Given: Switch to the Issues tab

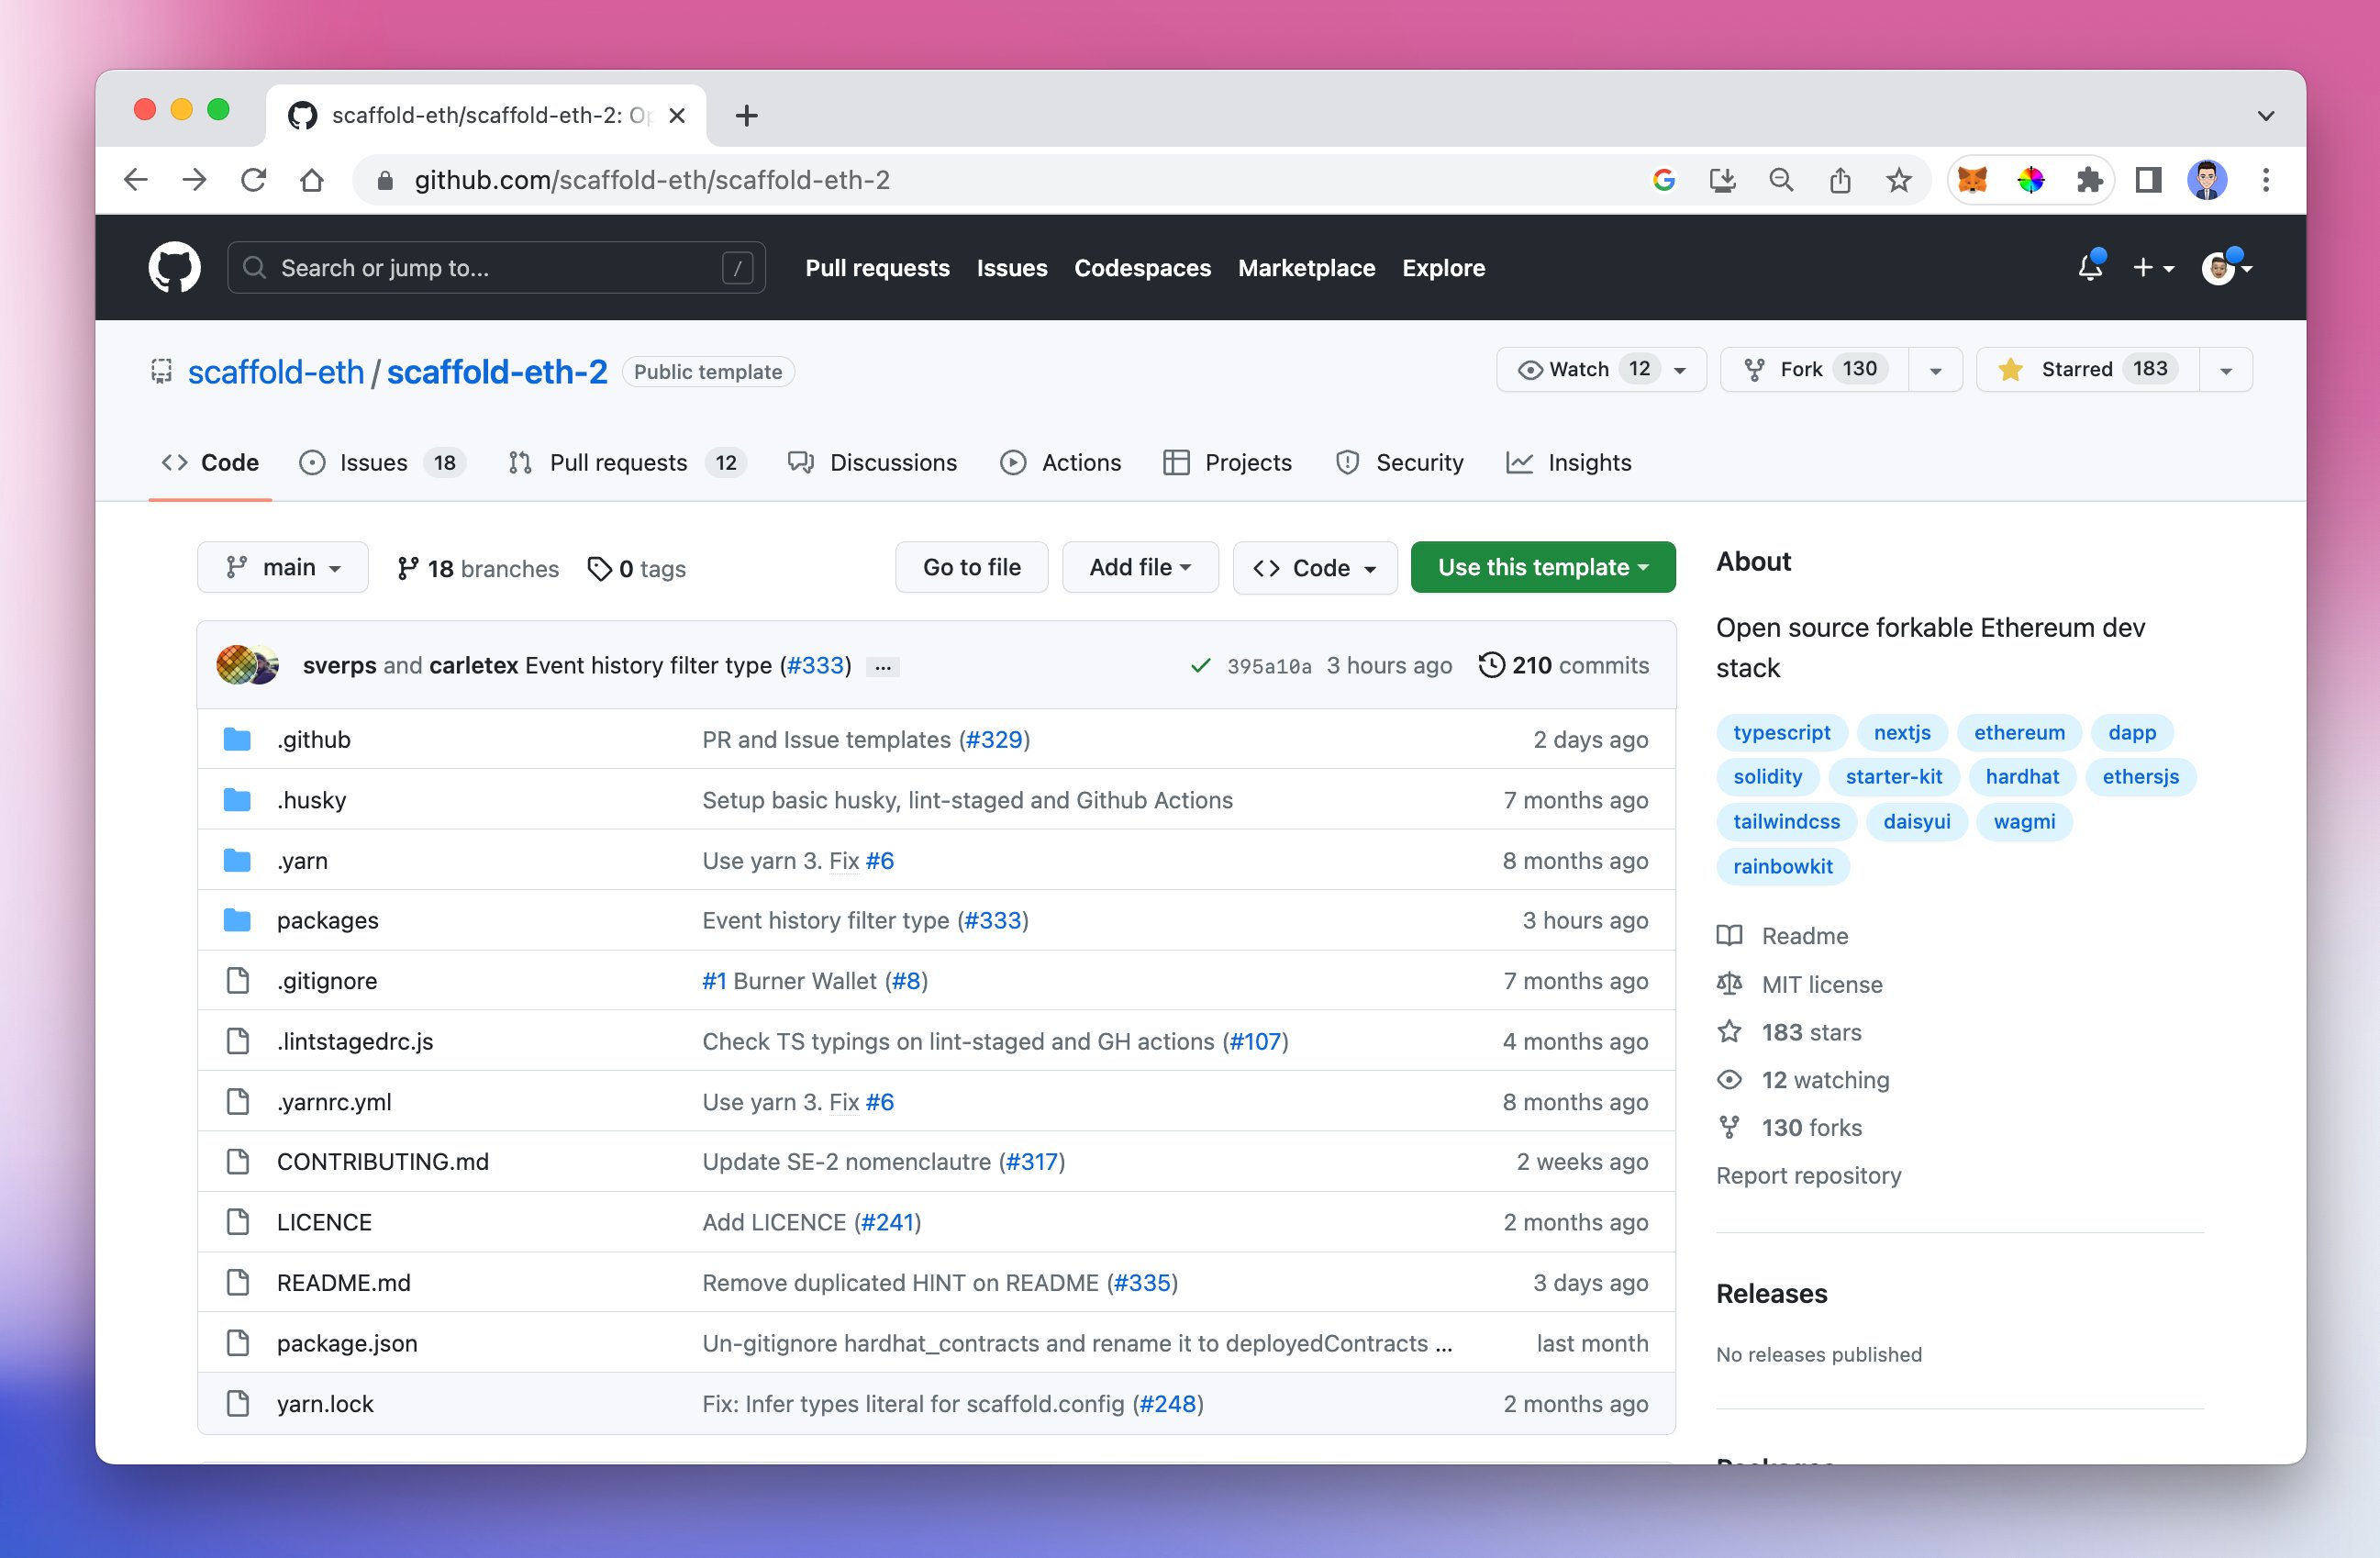Looking at the screenshot, I should (372, 462).
